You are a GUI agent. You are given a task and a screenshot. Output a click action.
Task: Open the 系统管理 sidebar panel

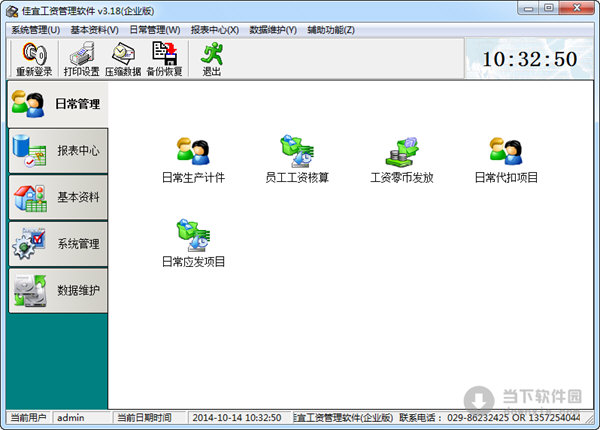58,244
